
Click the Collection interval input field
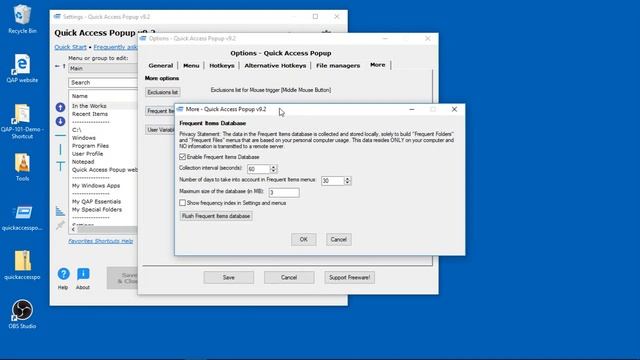[x=259, y=169]
